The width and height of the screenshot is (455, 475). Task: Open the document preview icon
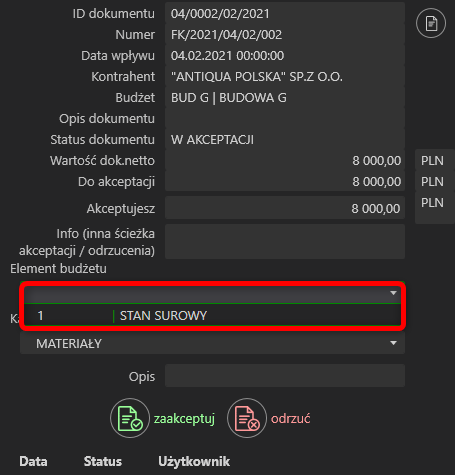coord(431,23)
